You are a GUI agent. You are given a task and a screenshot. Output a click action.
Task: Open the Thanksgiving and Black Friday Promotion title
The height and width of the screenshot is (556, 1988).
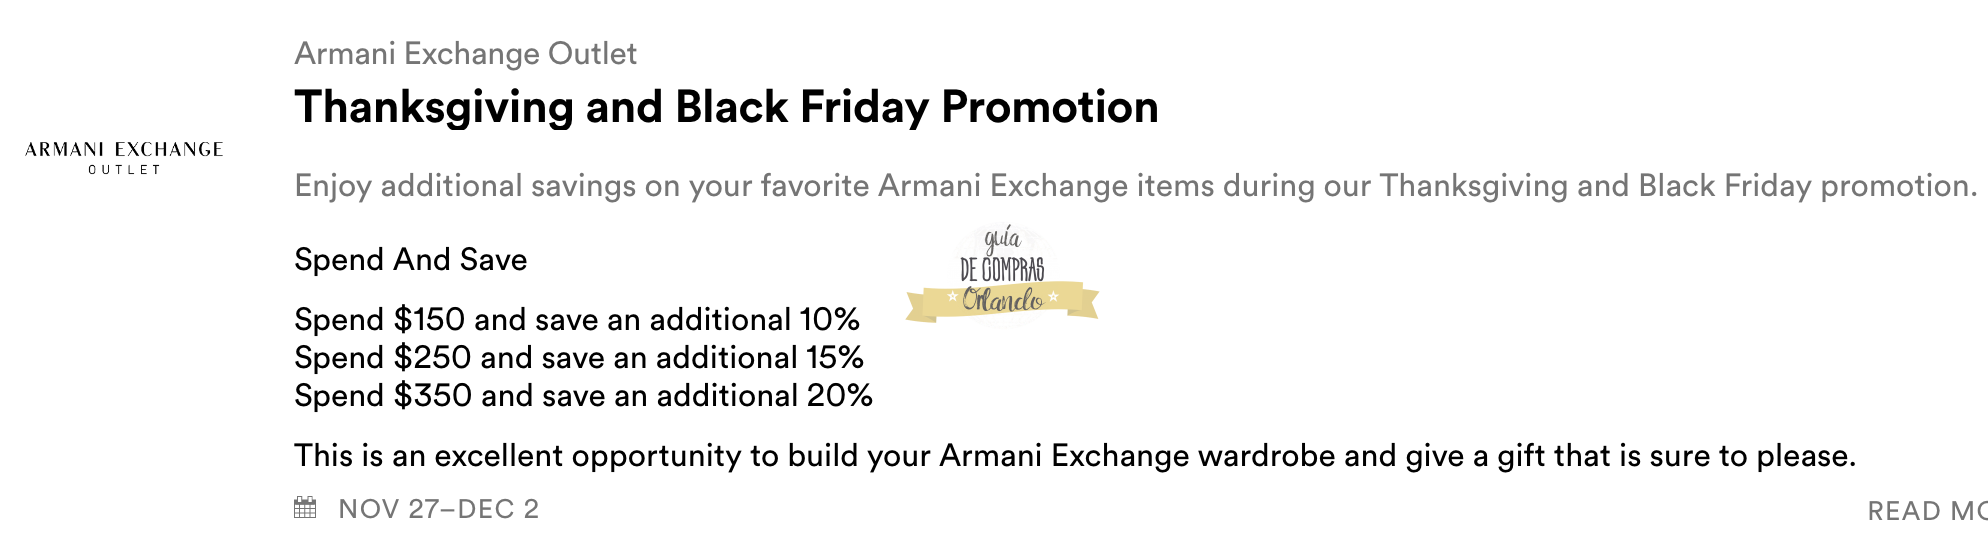point(726,107)
